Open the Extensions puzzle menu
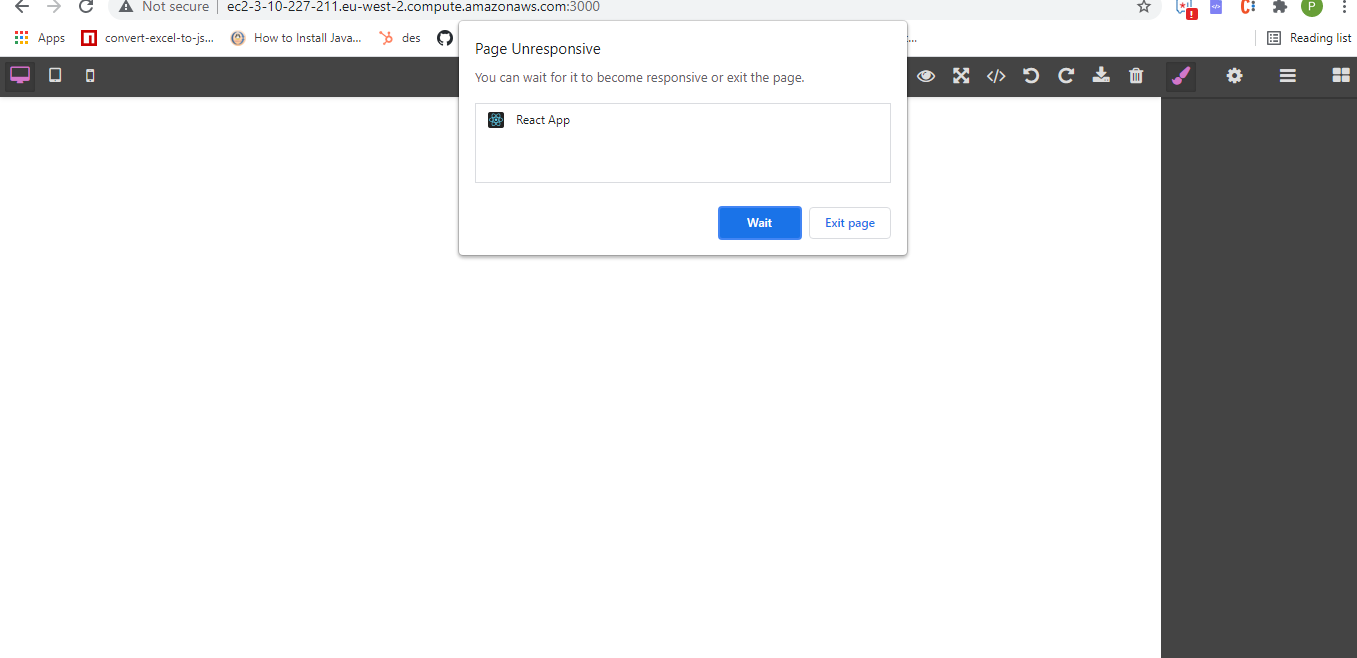Screen dimensions: 1357x658 click(1279, 7)
